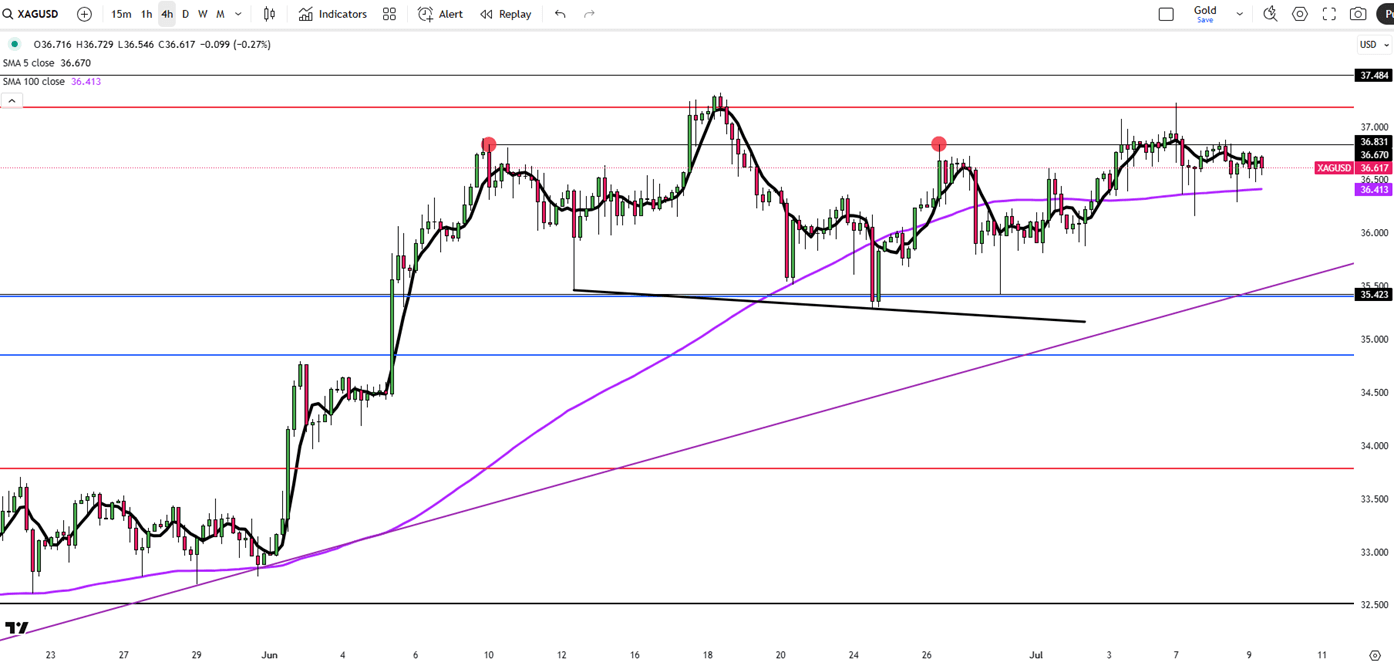
Task: Open the candlestick chart type selector
Action: pyautogui.click(x=269, y=14)
